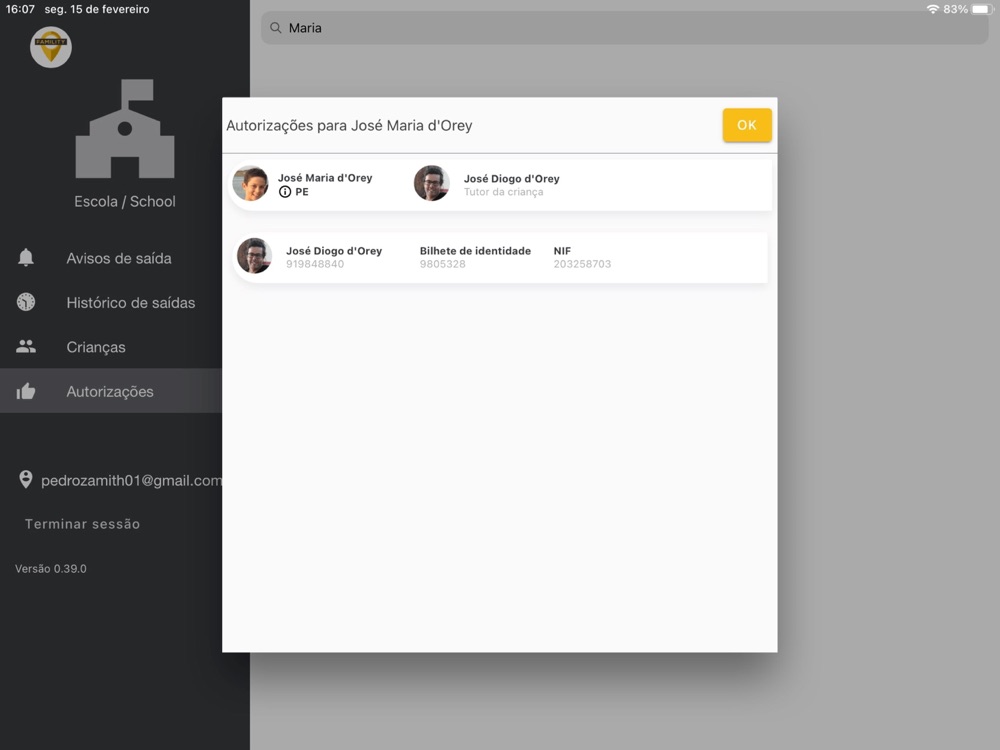The width and height of the screenshot is (1000, 750).
Task: Click the Maria search field
Action: (625, 28)
